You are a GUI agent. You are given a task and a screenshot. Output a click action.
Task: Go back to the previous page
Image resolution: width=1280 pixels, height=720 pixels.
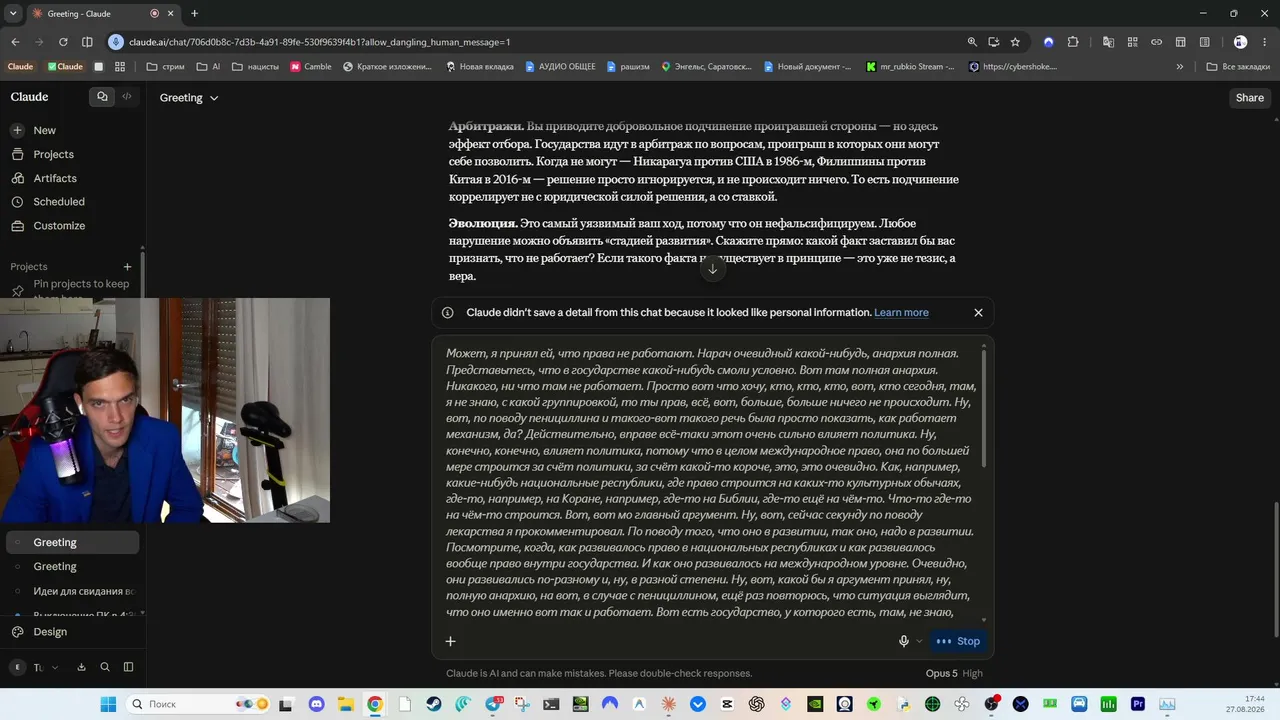[15, 42]
